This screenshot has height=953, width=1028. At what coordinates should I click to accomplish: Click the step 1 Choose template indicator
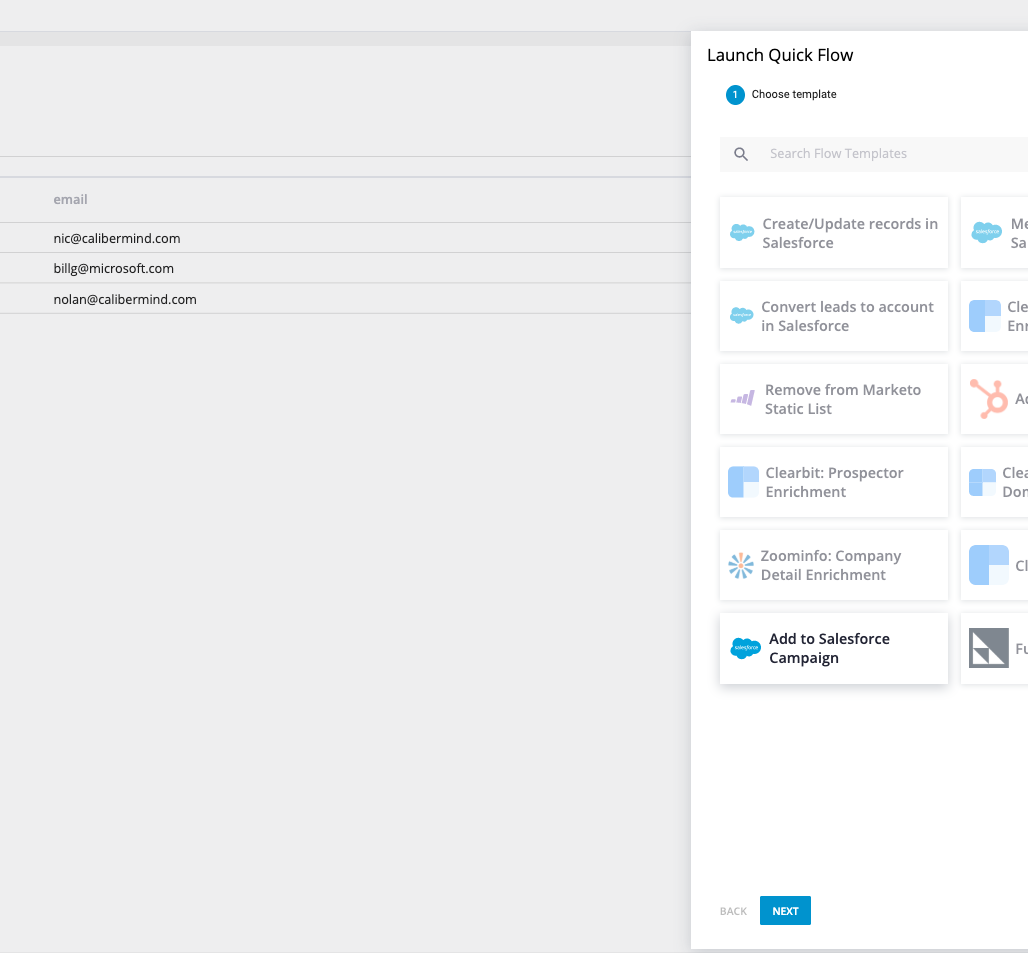[781, 94]
